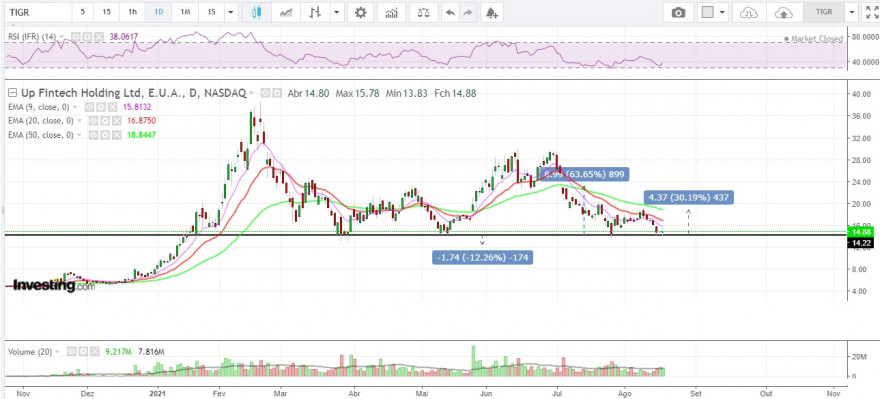Open EMA 20 settings gear
The image size is (880, 399).
[x=104, y=121]
